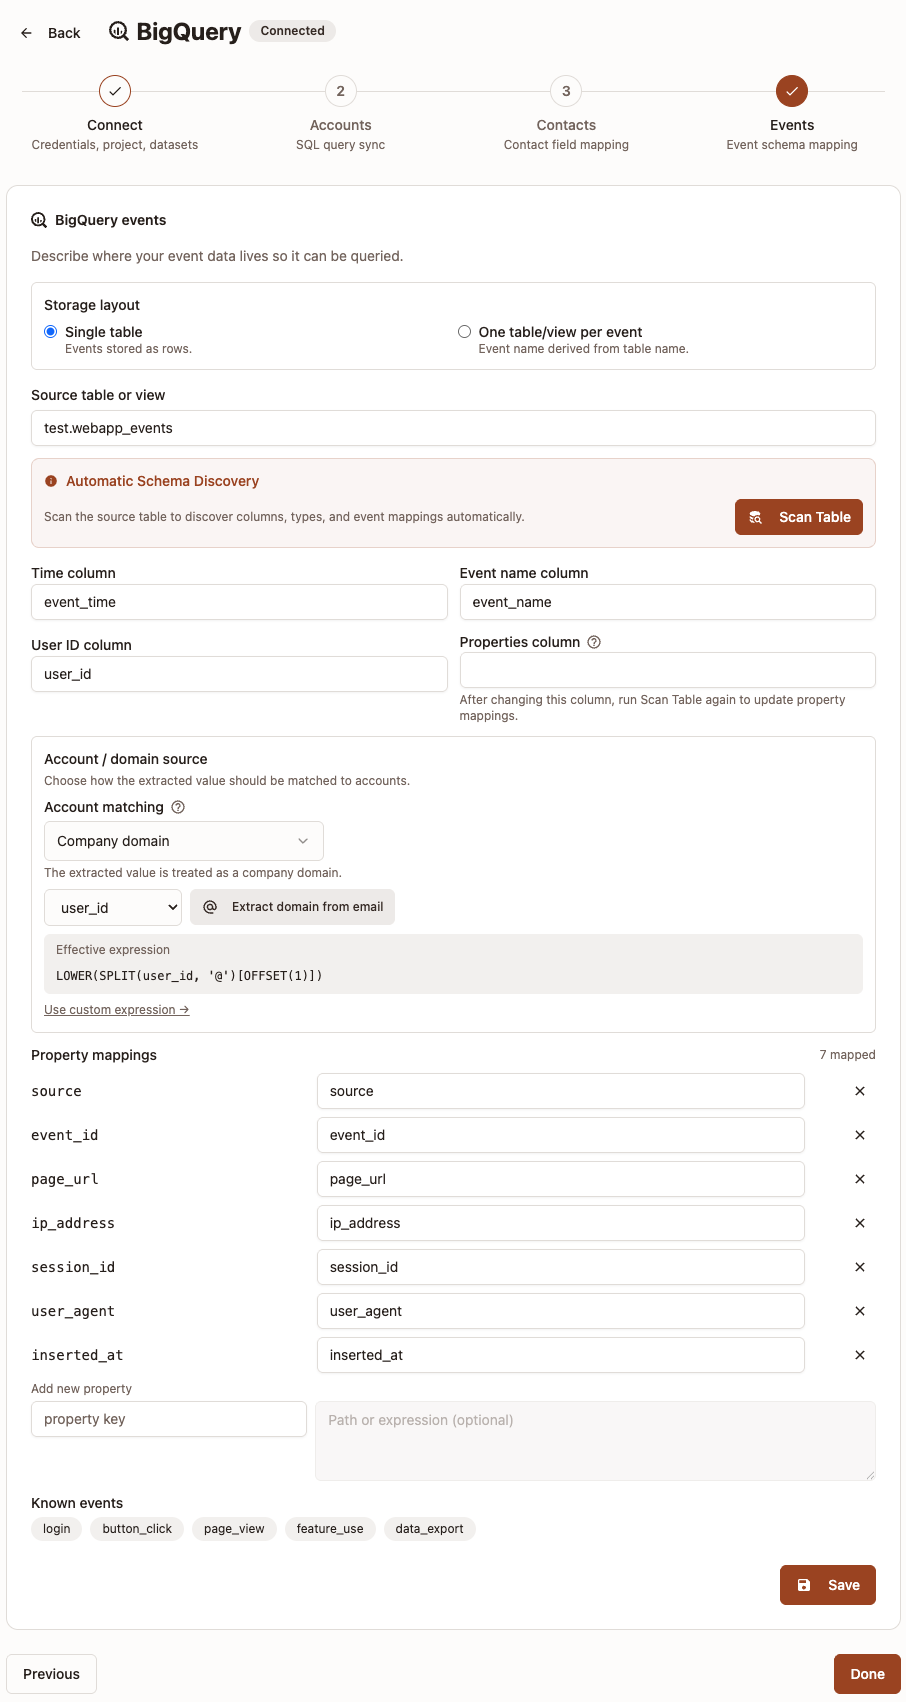Select the One table/view per event option
The image size is (906, 1702).
pyautogui.click(x=464, y=331)
